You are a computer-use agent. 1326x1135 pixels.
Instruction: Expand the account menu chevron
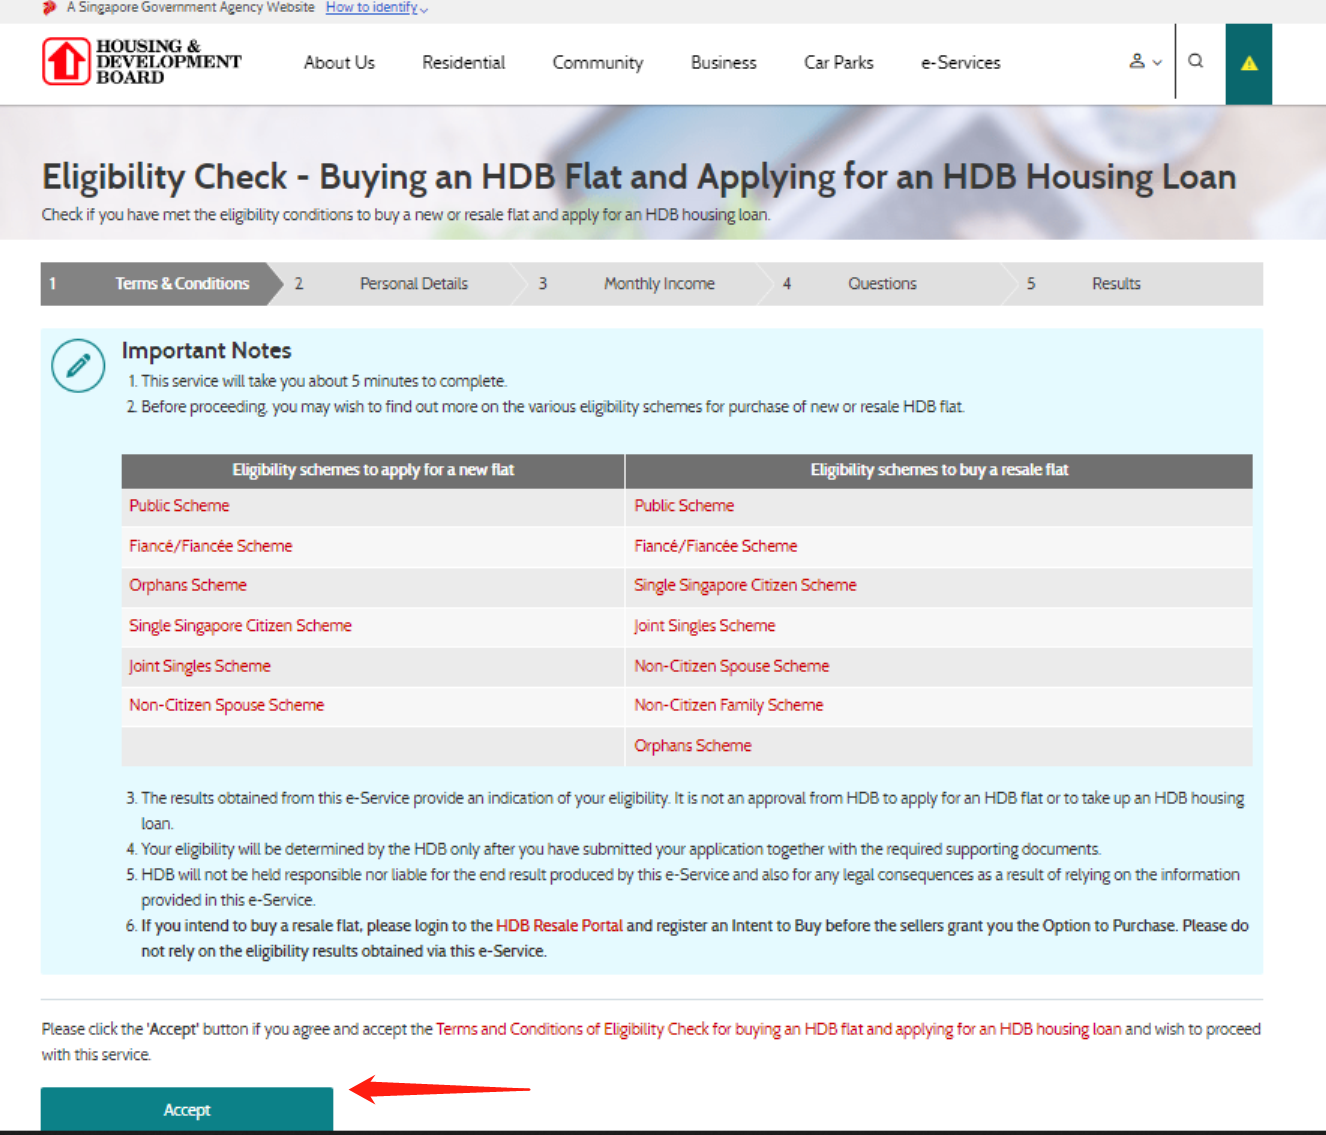1158,62
